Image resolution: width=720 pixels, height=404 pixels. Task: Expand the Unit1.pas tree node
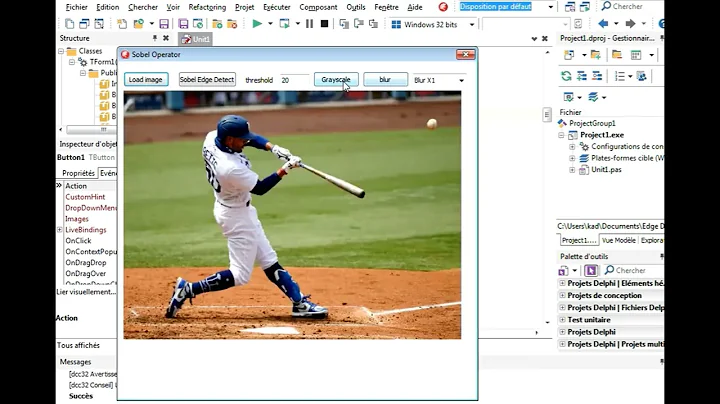(x=572, y=170)
